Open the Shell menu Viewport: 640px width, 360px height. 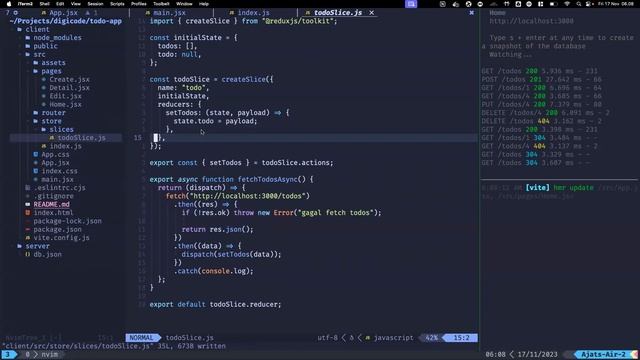click(x=44, y=4)
